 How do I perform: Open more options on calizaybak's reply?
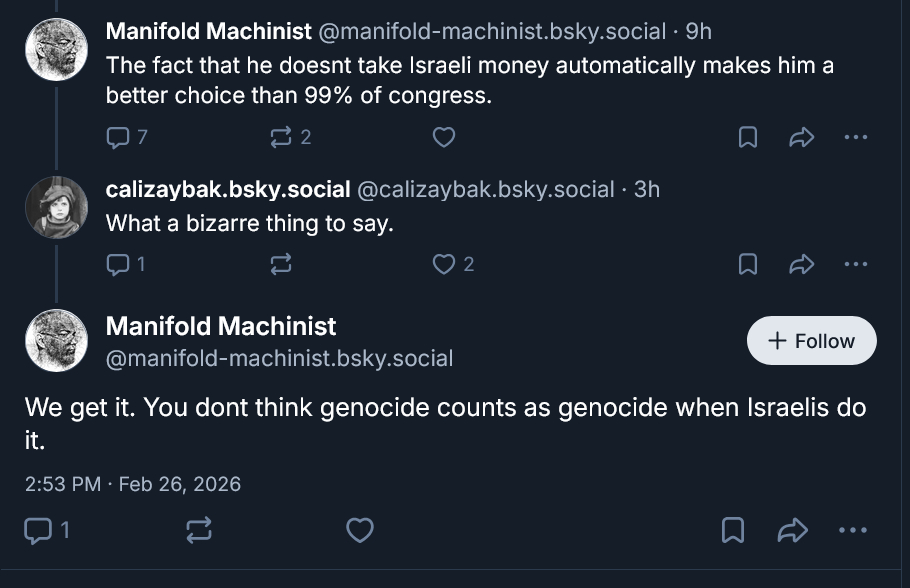tap(855, 264)
